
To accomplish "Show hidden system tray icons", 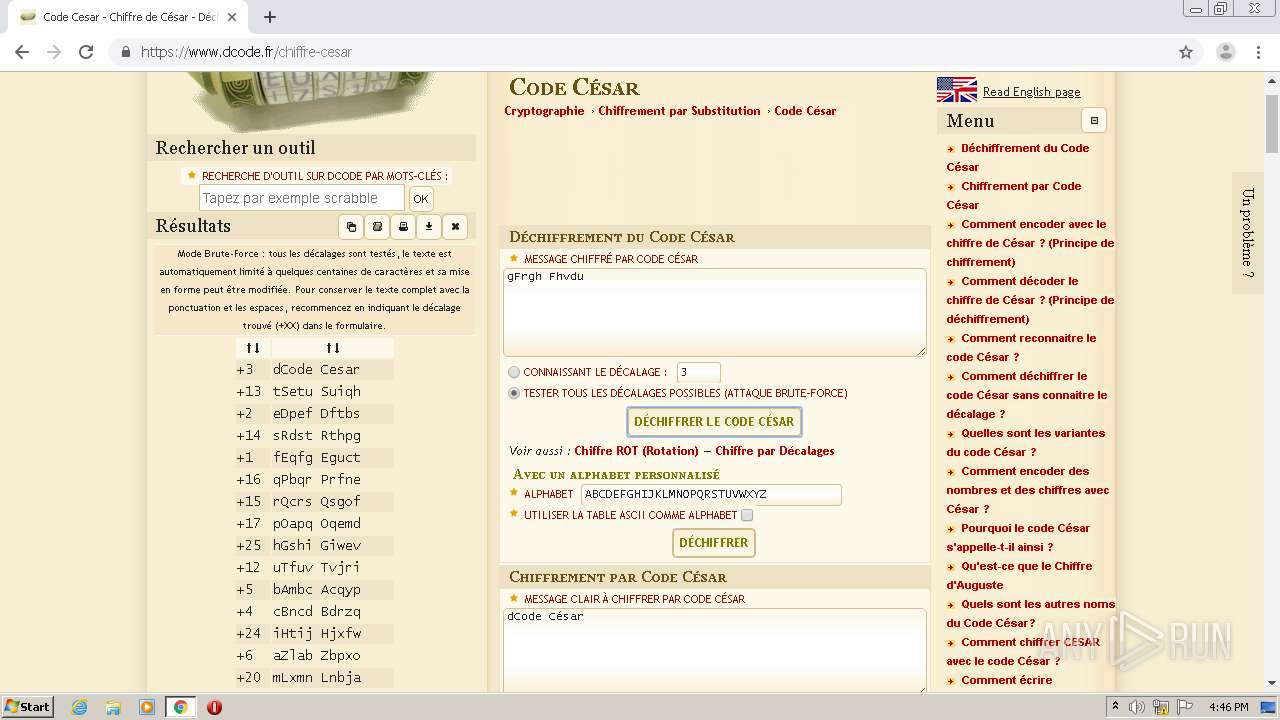I will [x=1116, y=707].
